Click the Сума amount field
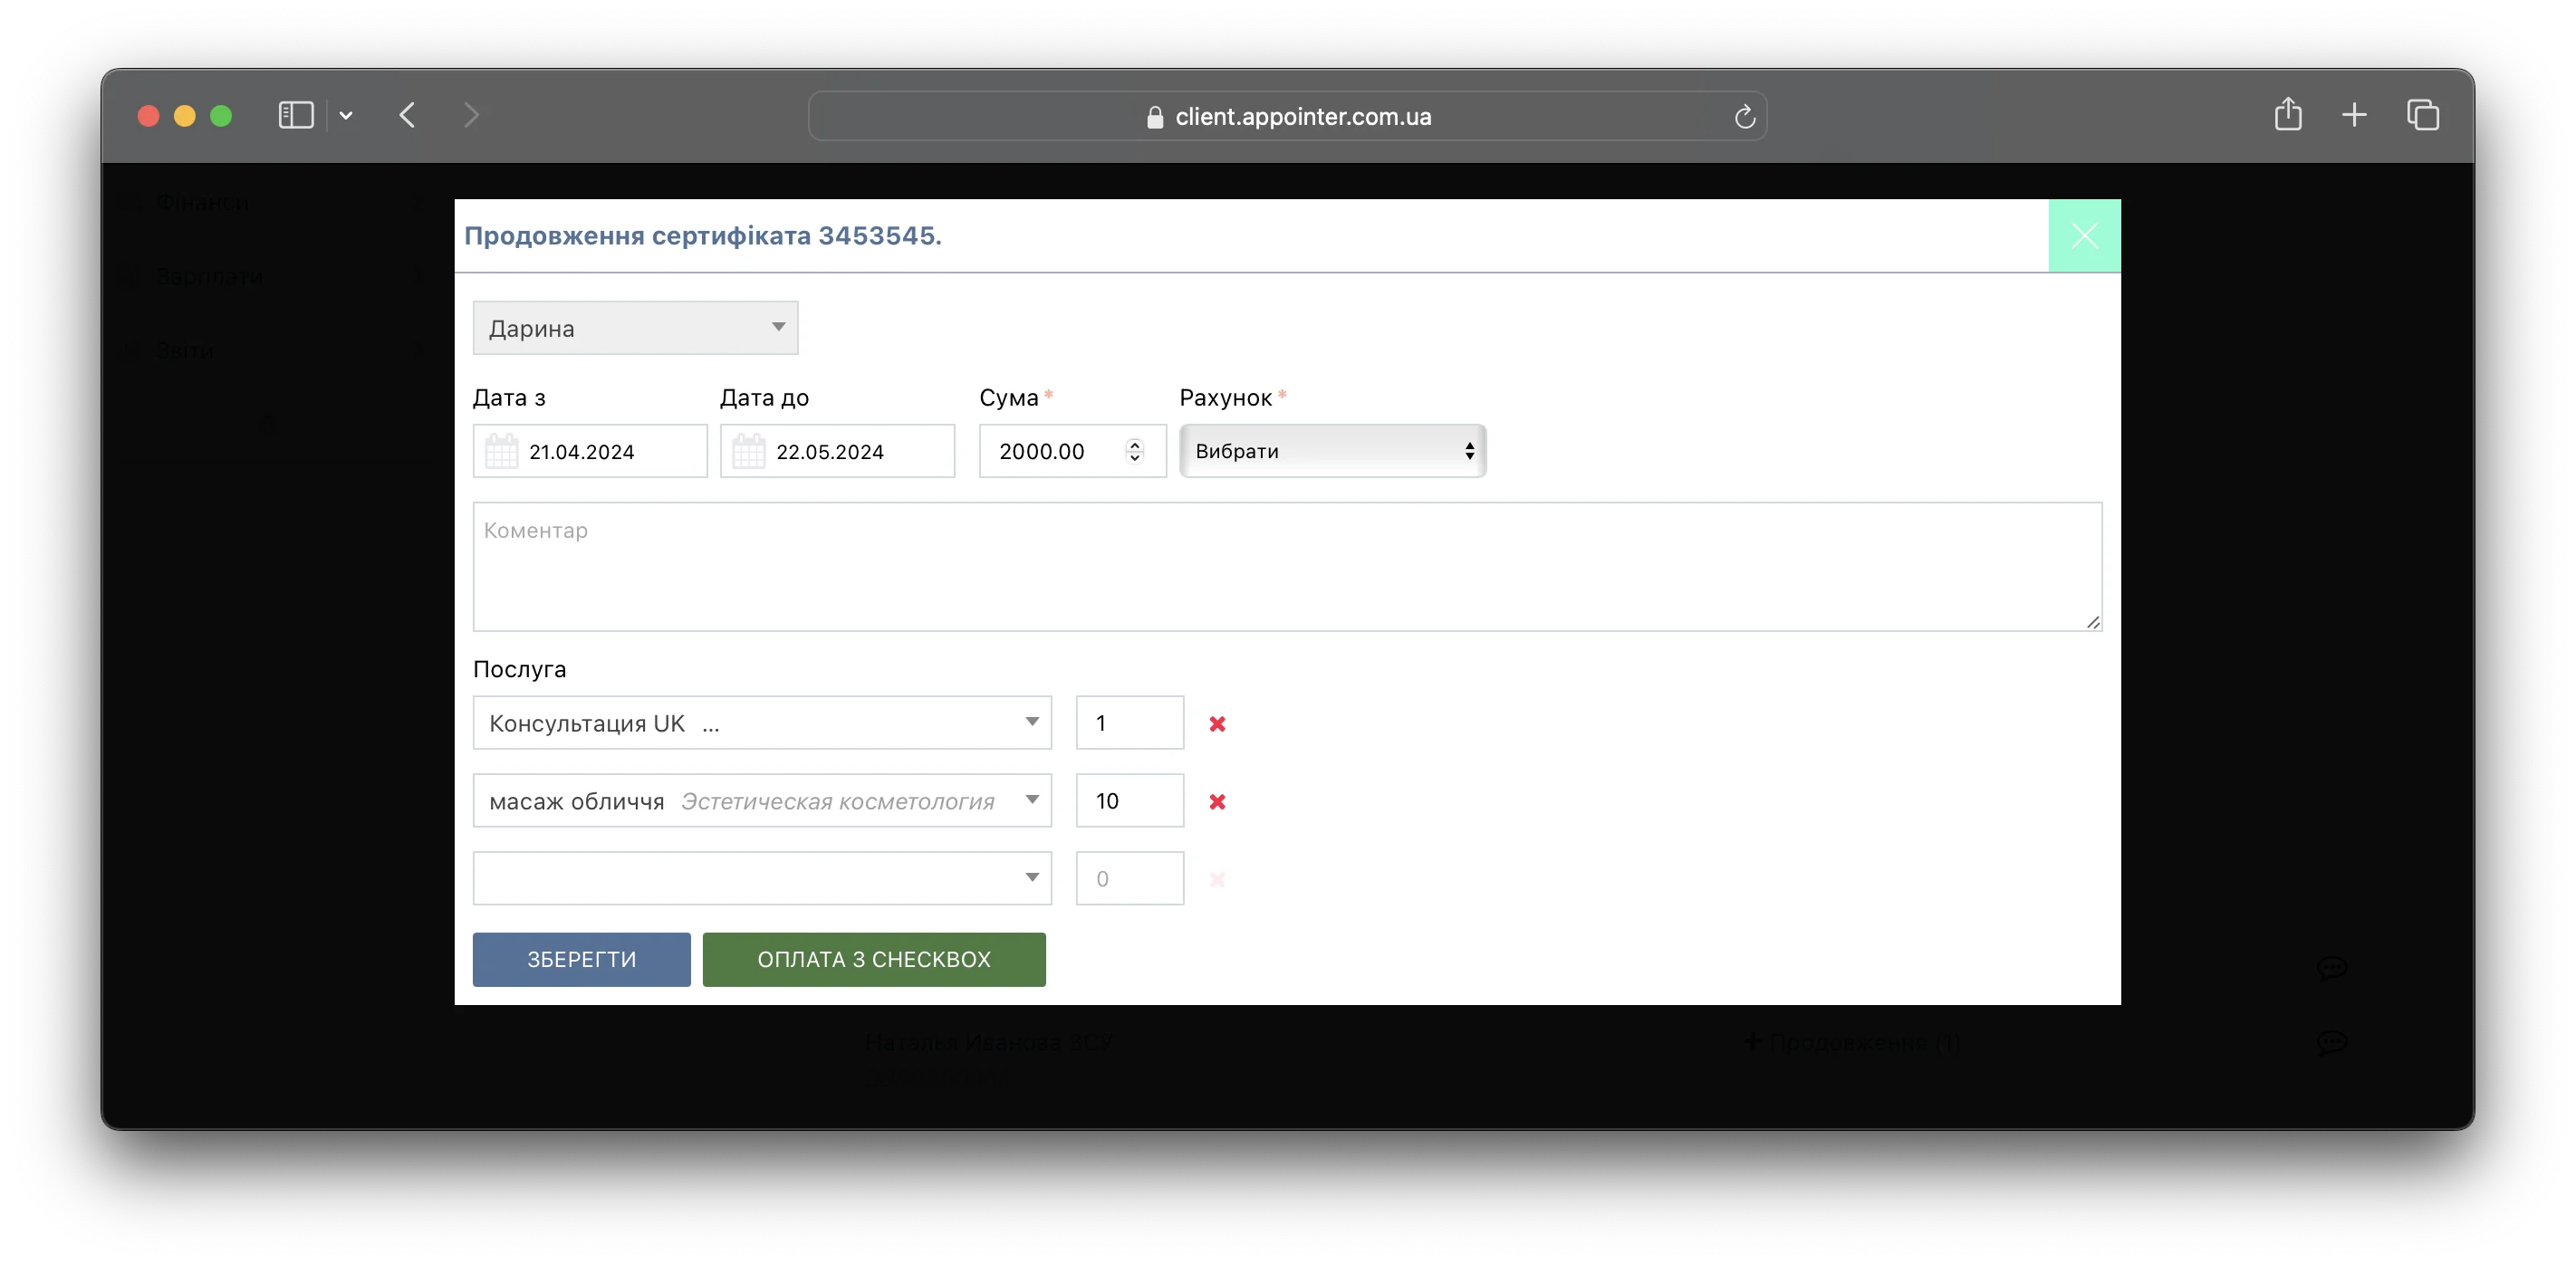Viewport: 2576px width, 1264px height. [x=1072, y=451]
